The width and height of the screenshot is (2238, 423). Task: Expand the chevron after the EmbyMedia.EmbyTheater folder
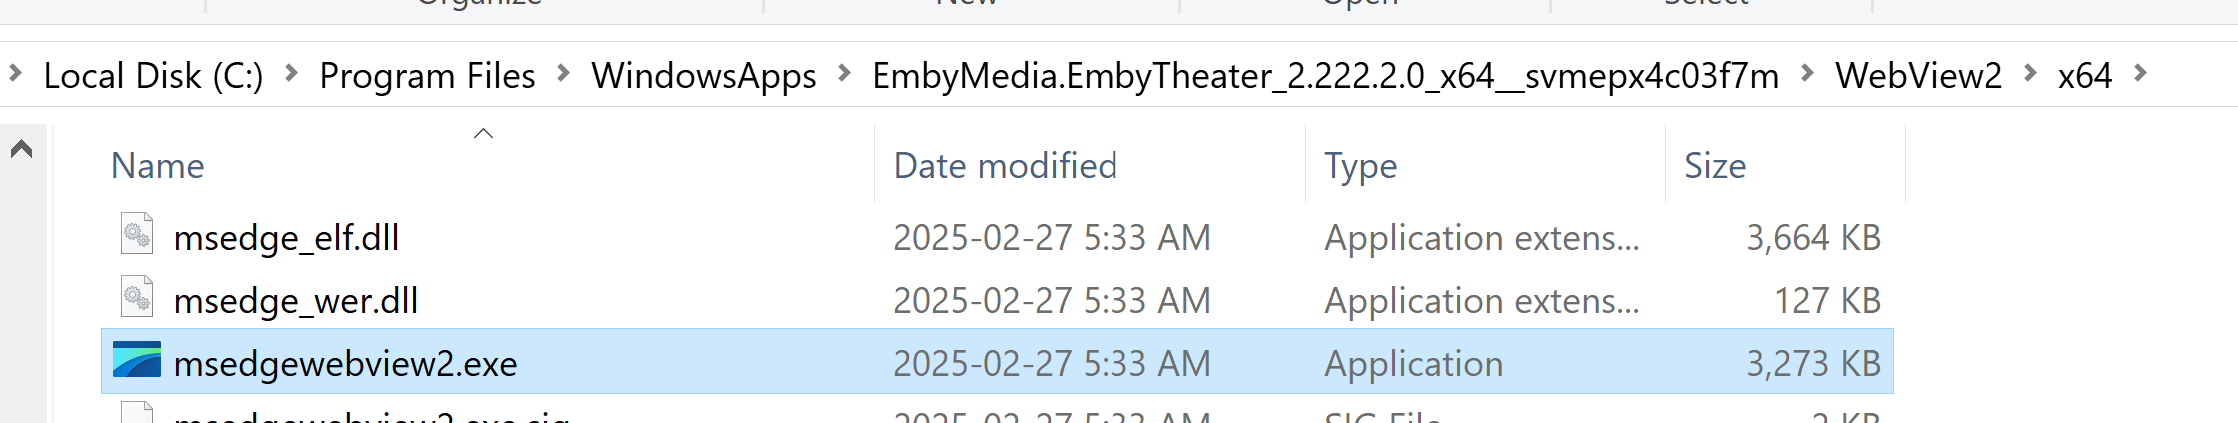[x=1808, y=74]
